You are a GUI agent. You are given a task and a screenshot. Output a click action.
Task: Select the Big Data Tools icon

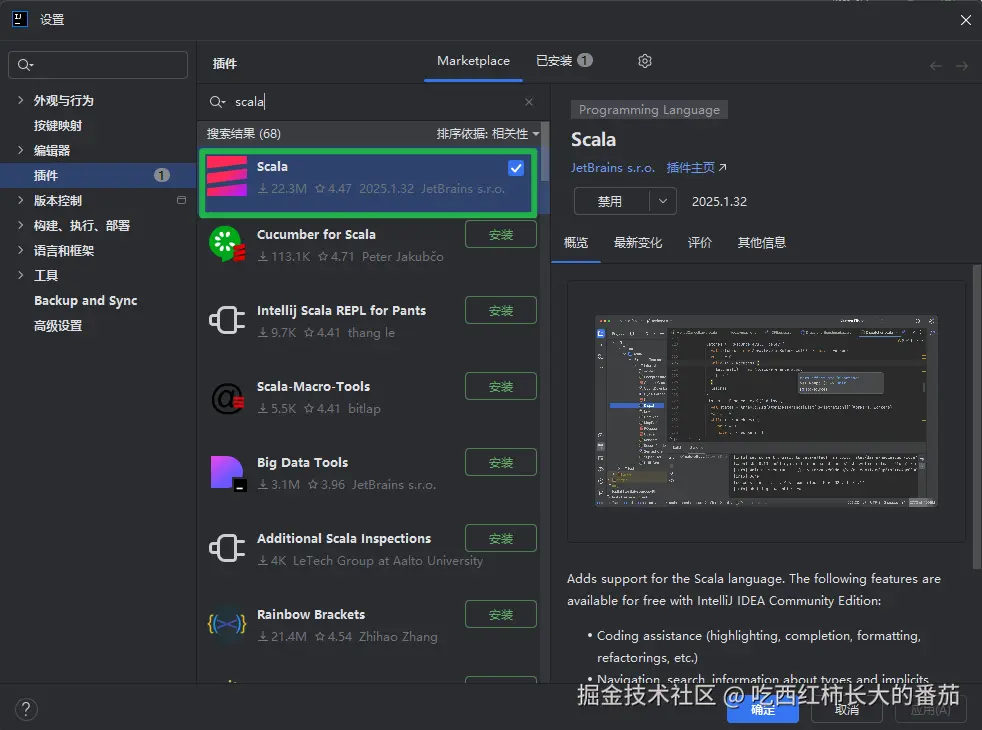click(228, 473)
